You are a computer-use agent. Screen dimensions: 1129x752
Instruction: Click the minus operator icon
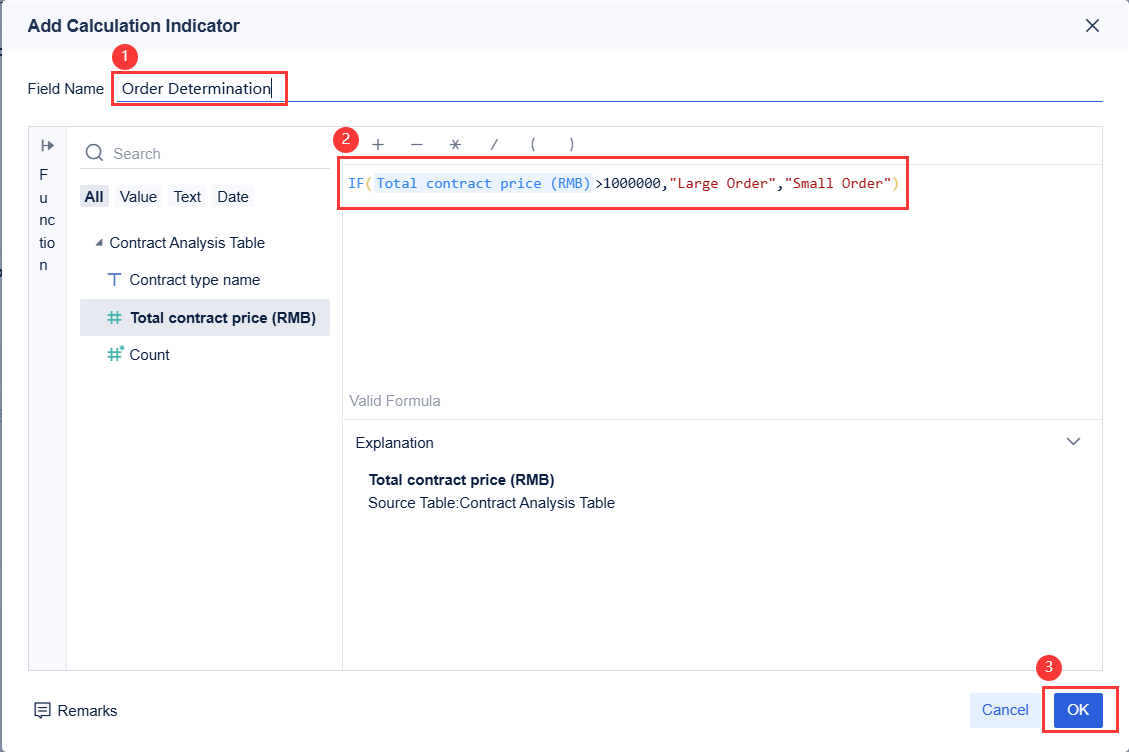(x=417, y=144)
